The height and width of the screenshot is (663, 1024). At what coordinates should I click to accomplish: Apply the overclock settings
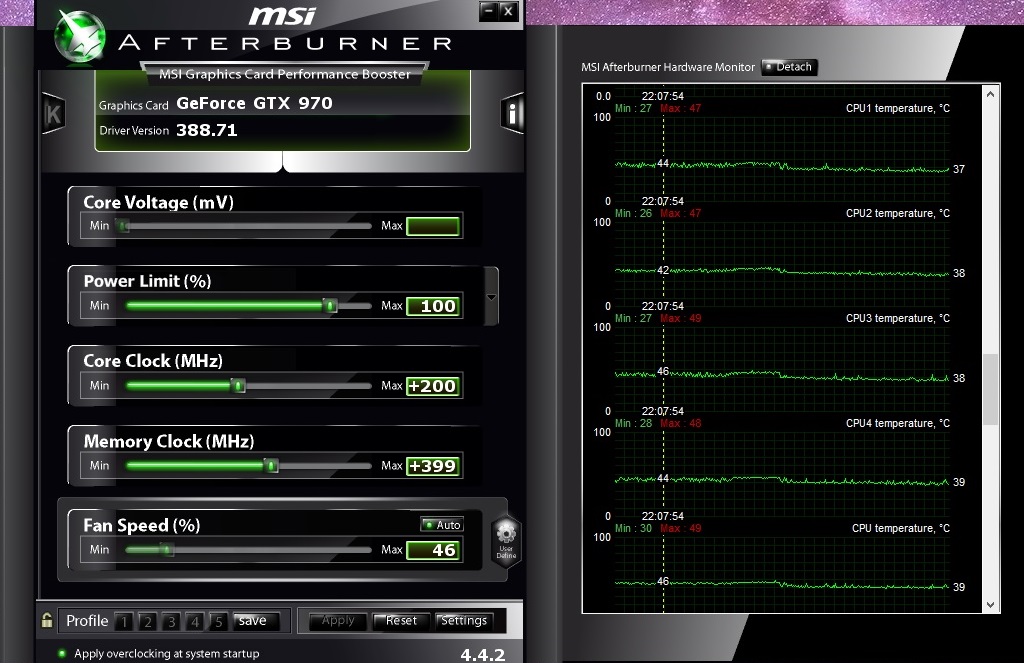coord(338,621)
